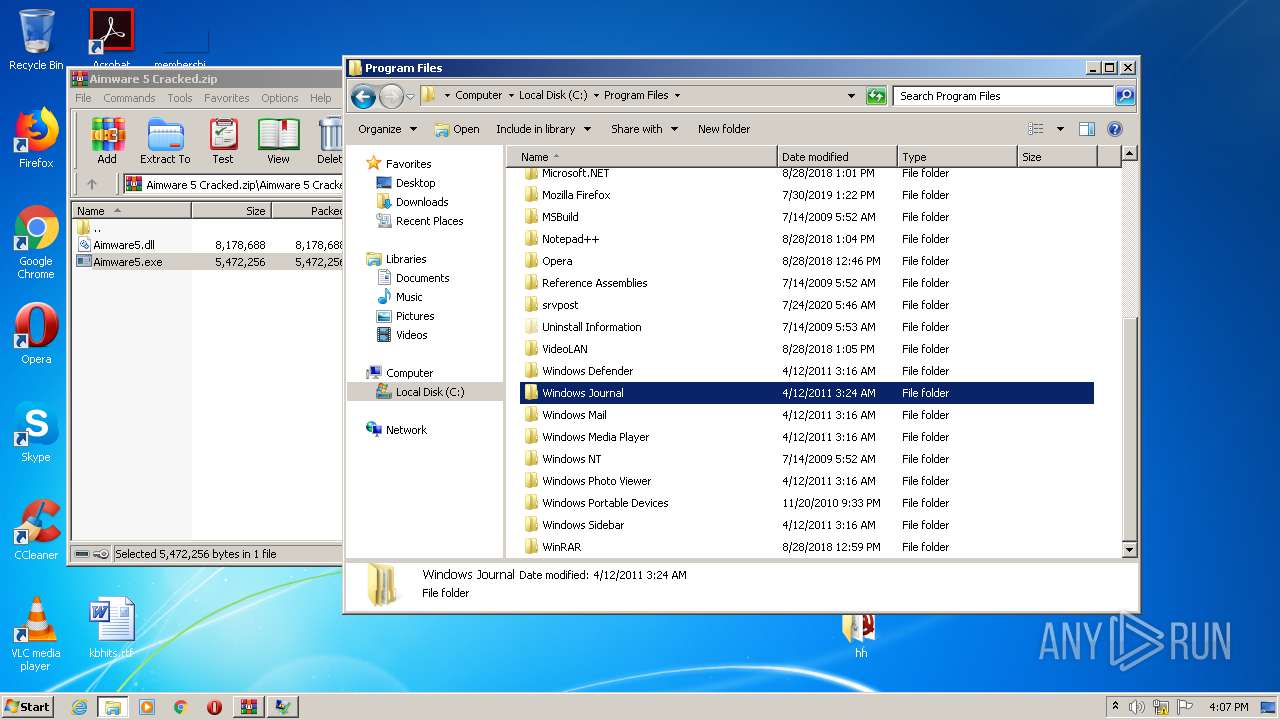Open WinRAR Options menu
The width and height of the screenshot is (1280, 720).
[280, 98]
